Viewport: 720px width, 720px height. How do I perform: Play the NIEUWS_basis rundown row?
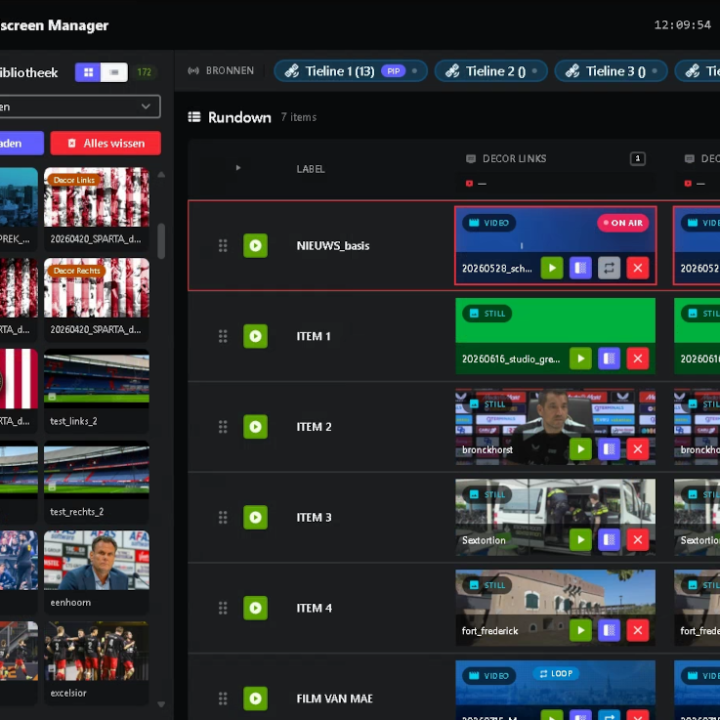coord(255,246)
